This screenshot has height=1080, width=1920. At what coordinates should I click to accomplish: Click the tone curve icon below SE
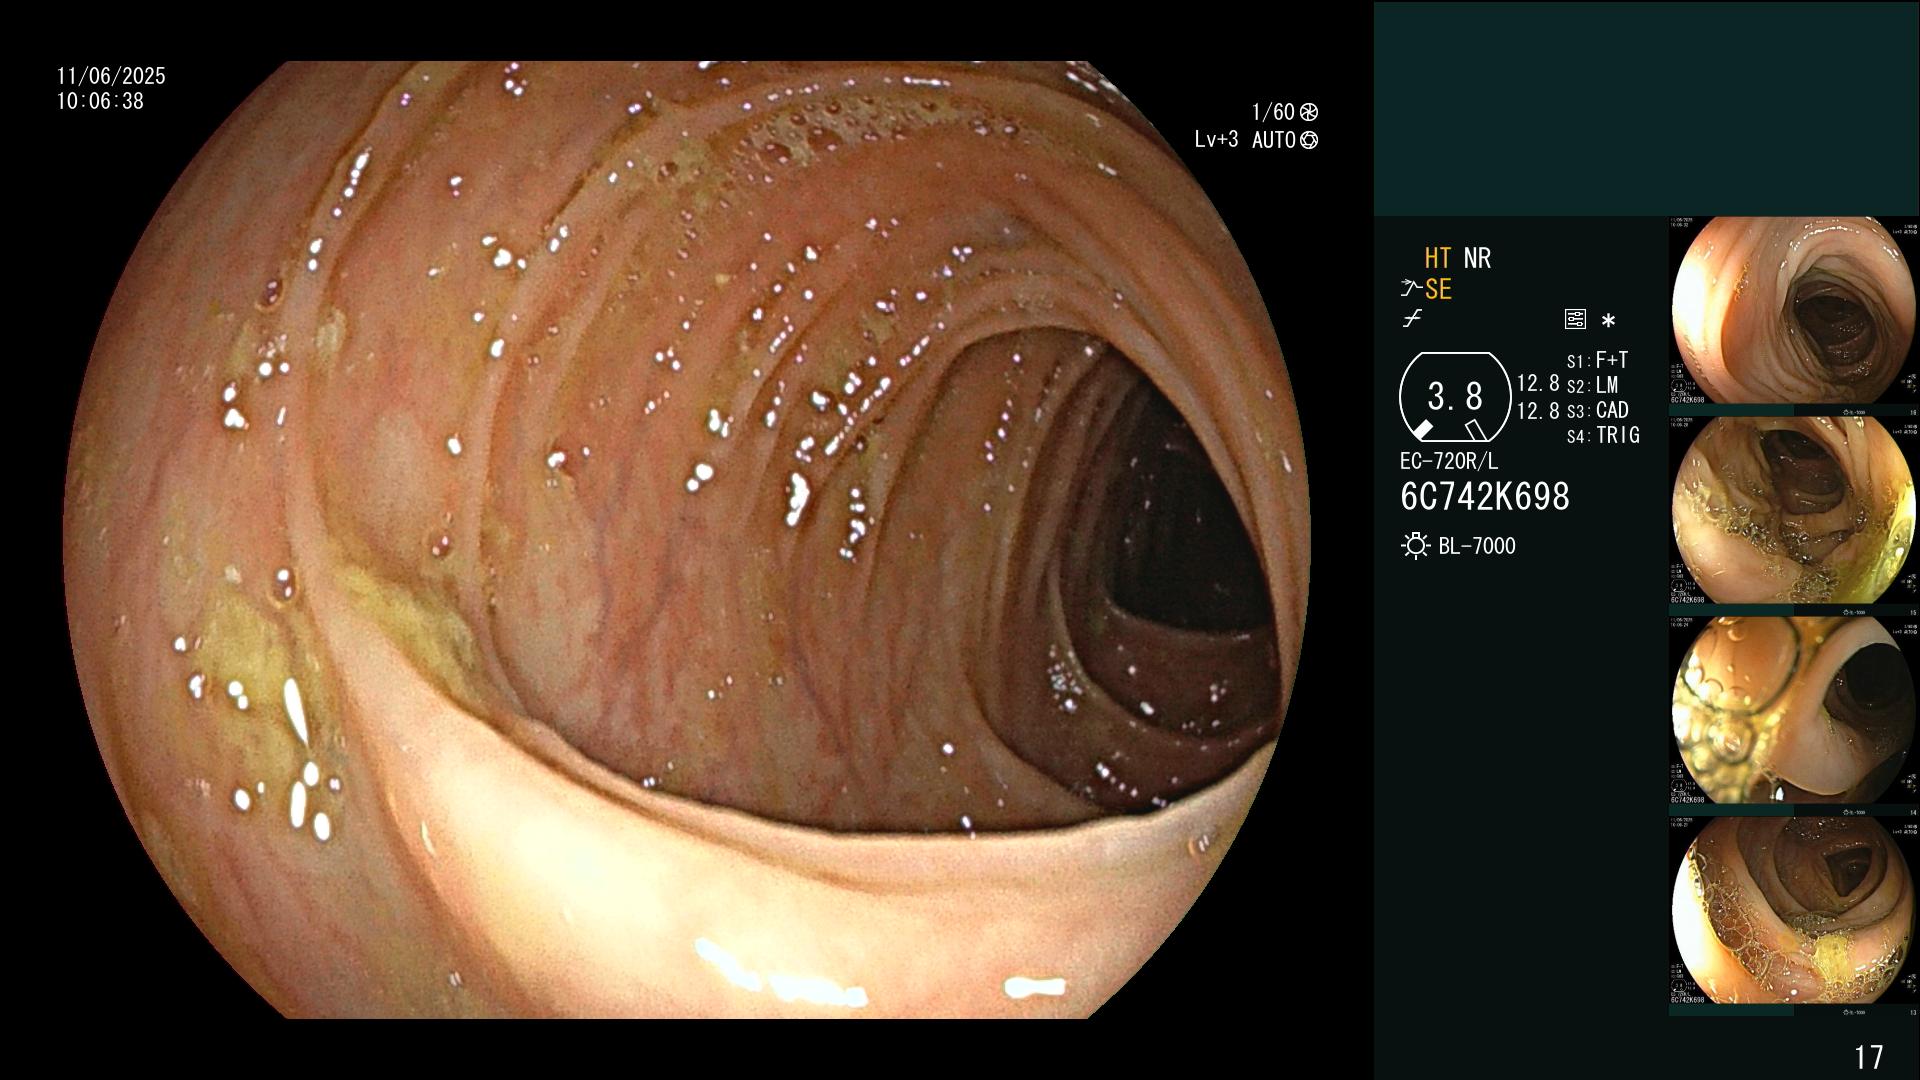click(x=1412, y=319)
